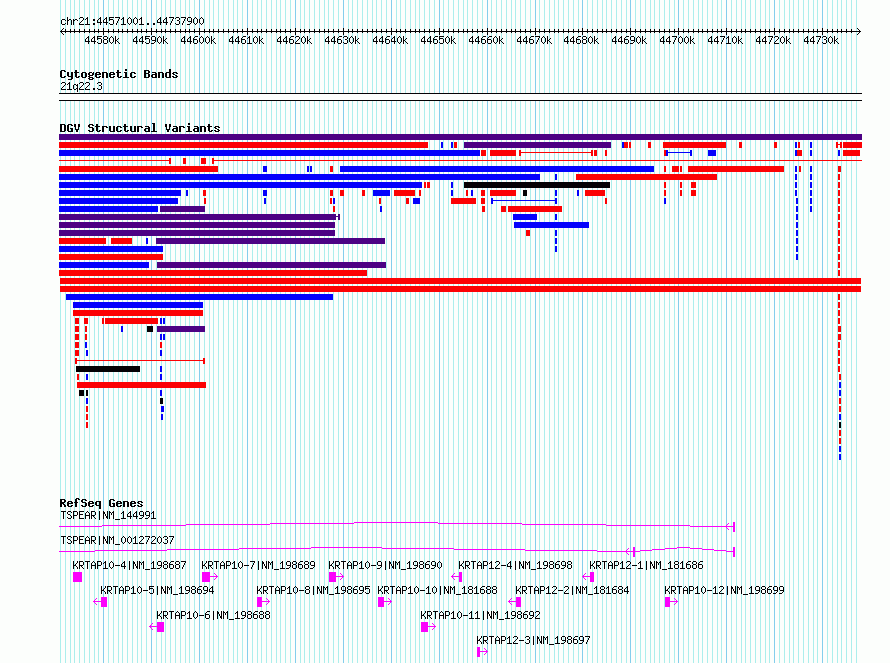The height and width of the screenshot is (663, 890).
Task: Click the KRTAP12-4|NM_198698 label
Action: tap(515, 565)
